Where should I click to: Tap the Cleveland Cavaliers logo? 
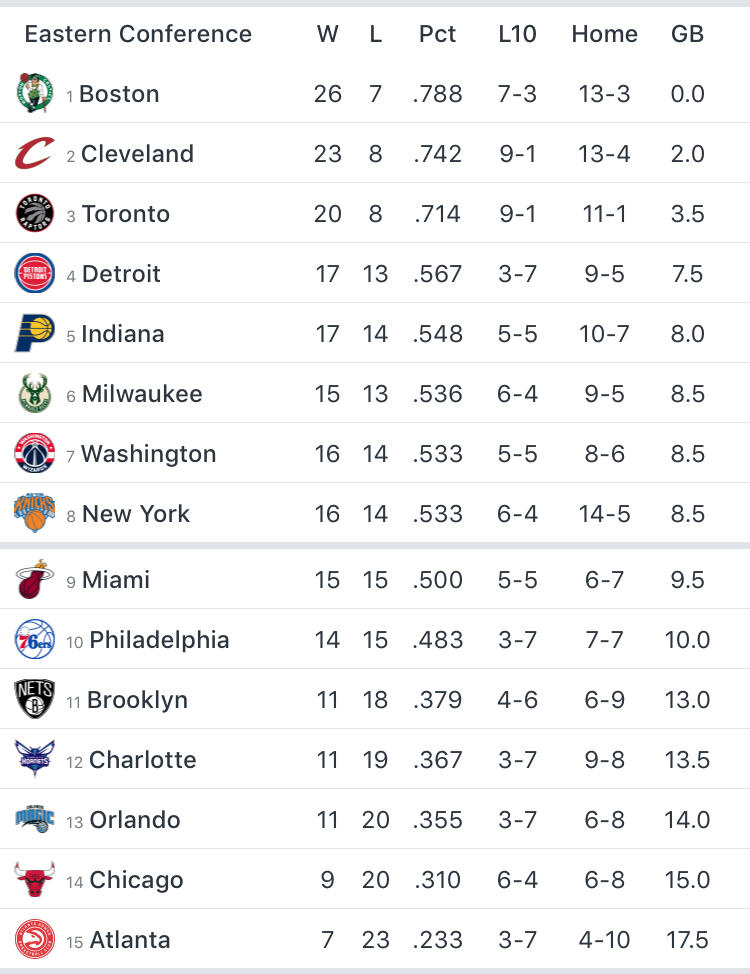[34, 153]
